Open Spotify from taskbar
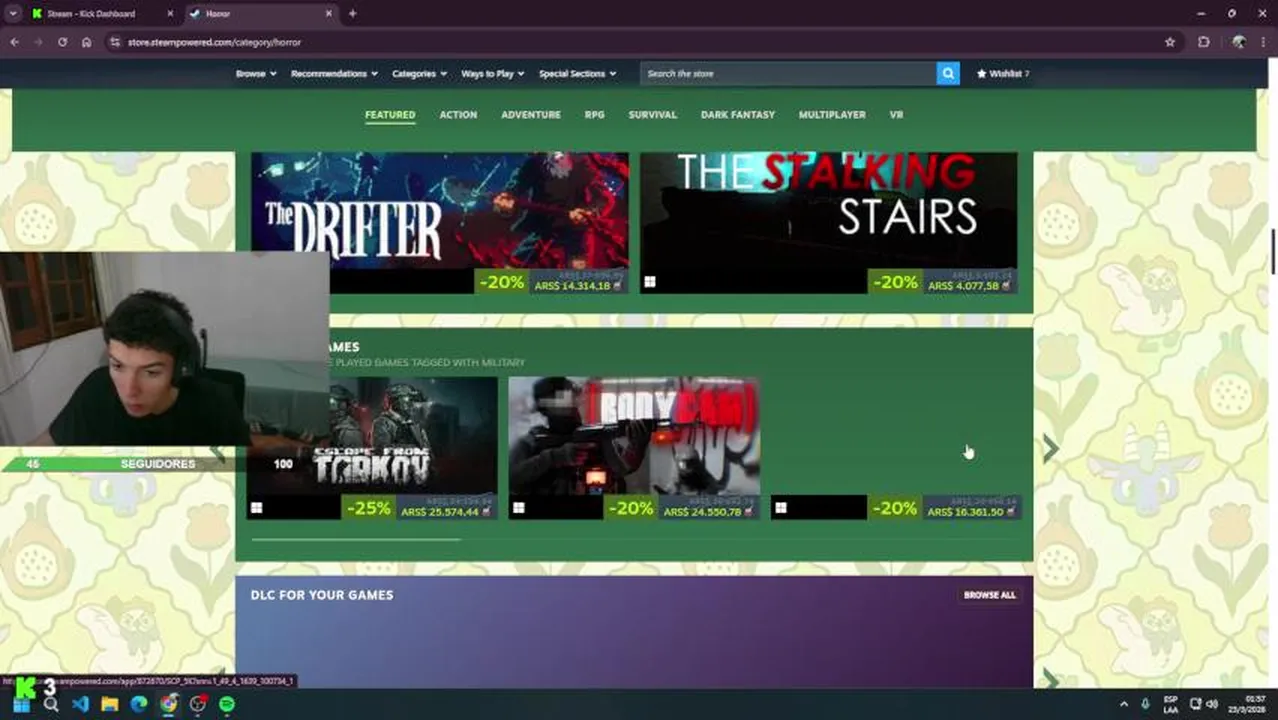 coord(227,704)
